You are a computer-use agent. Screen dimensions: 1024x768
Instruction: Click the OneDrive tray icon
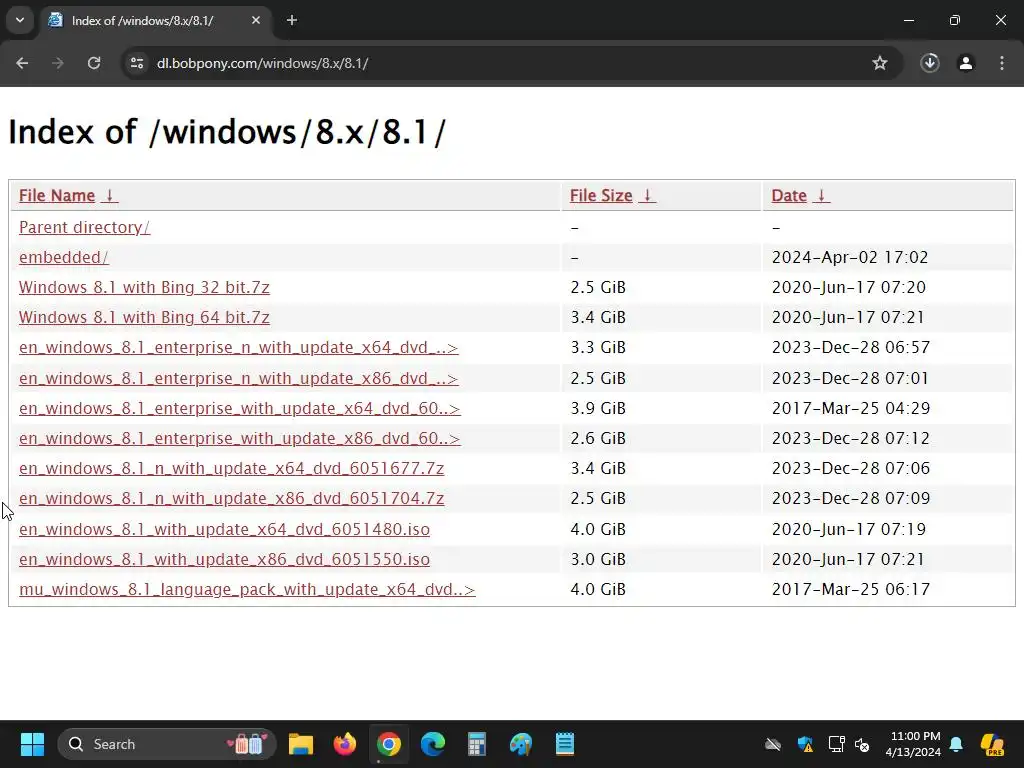tap(773, 744)
